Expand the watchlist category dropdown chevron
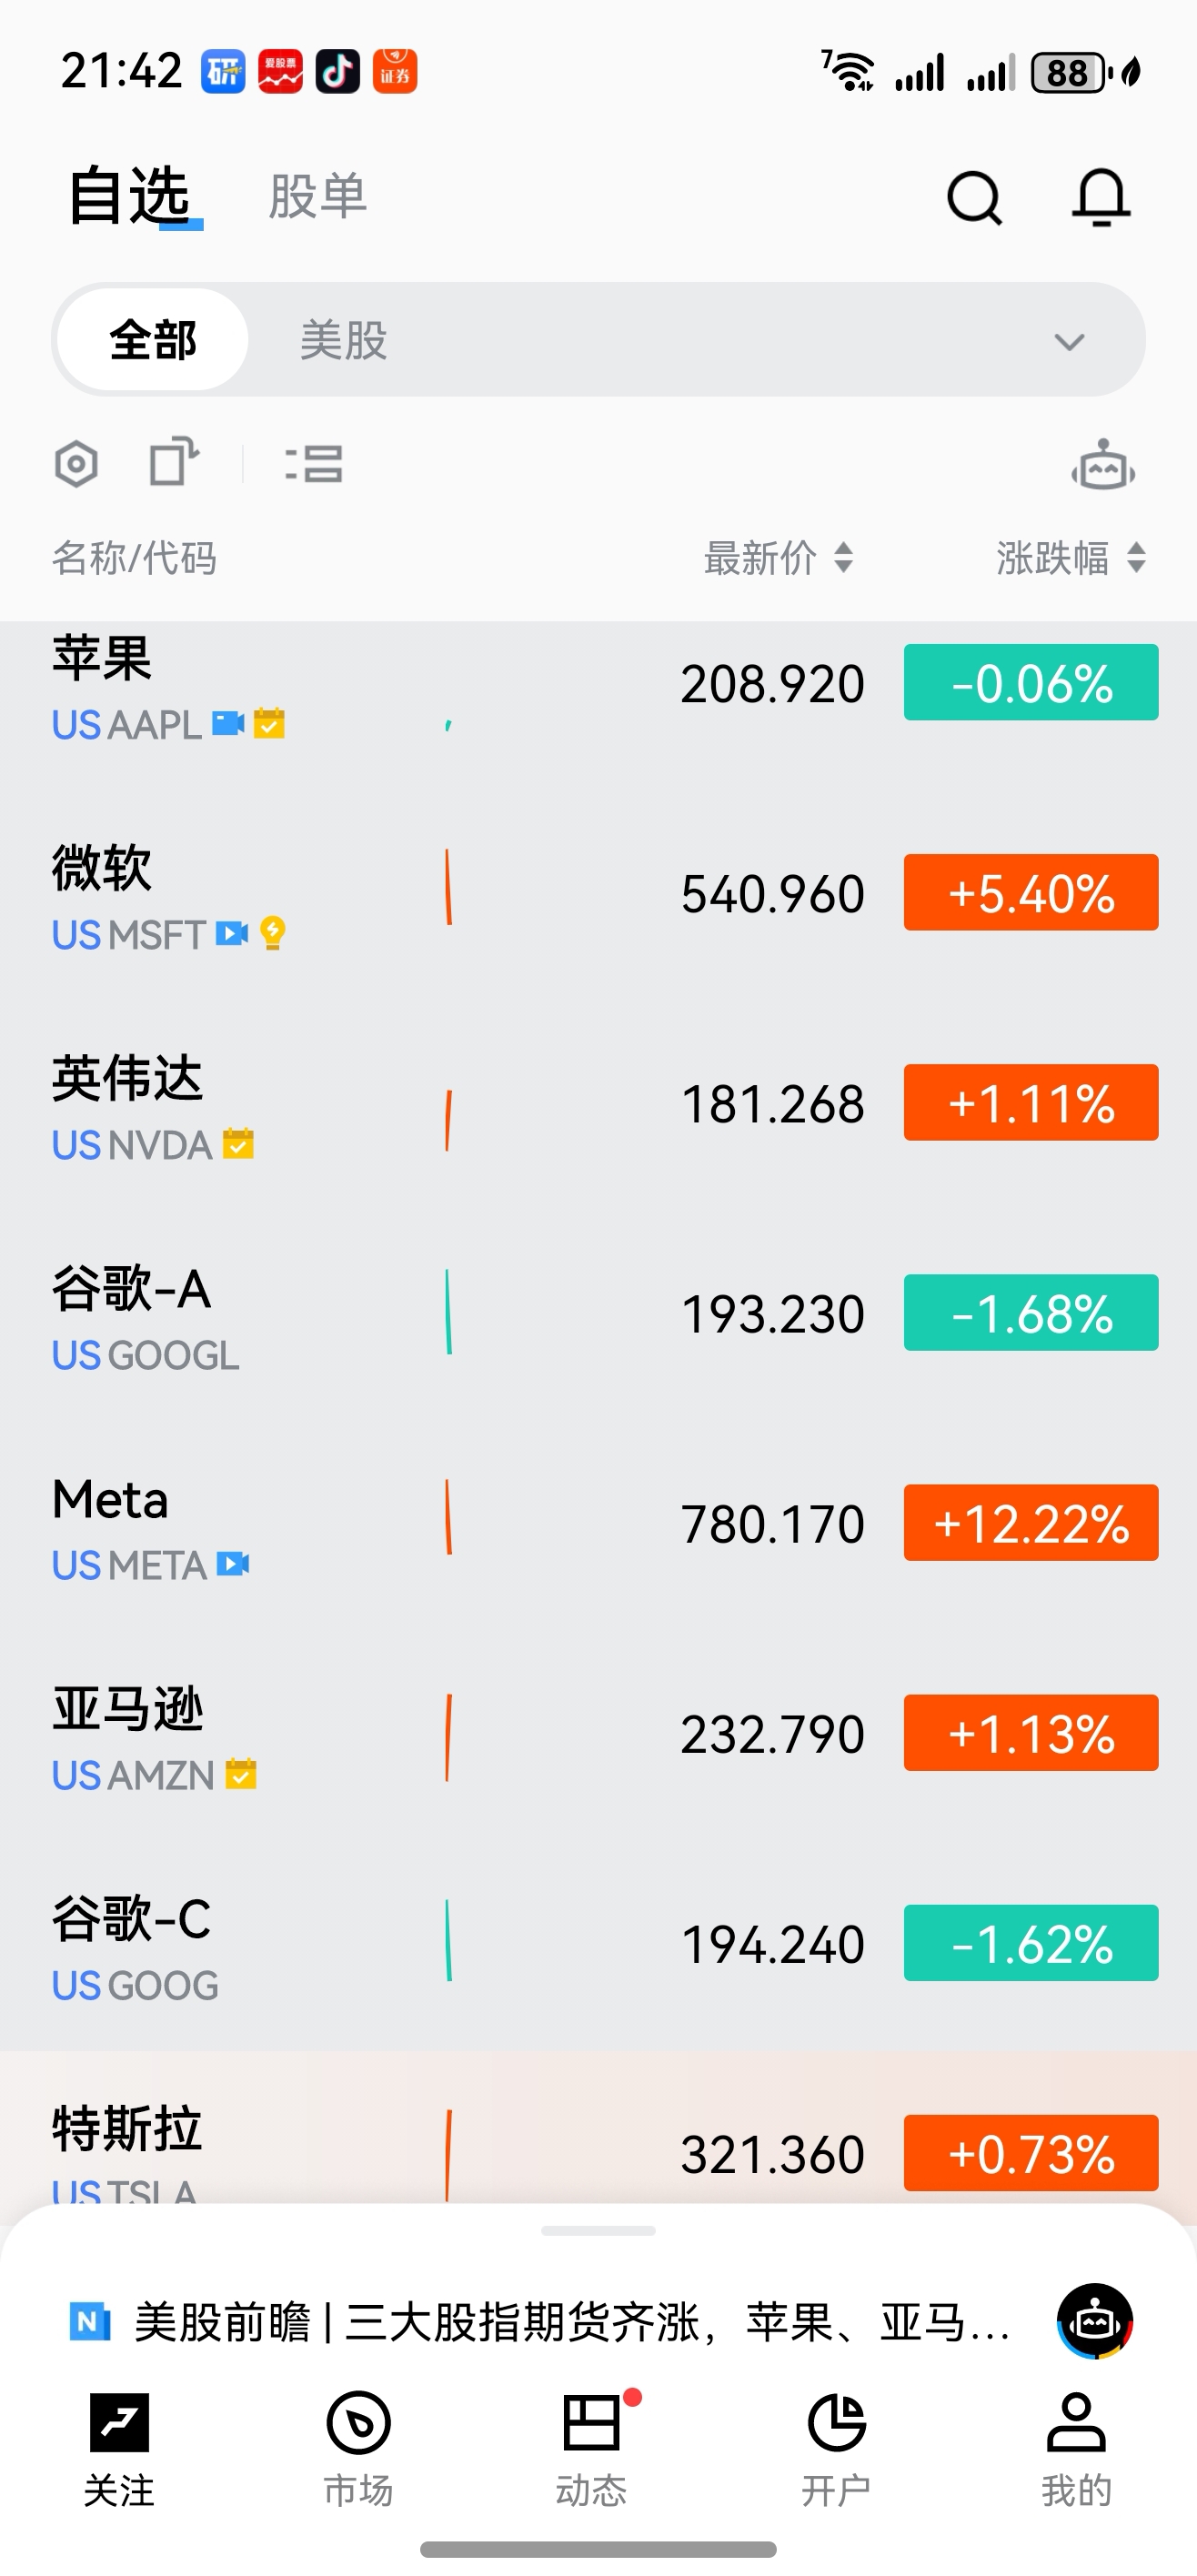 [x=1069, y=342]
